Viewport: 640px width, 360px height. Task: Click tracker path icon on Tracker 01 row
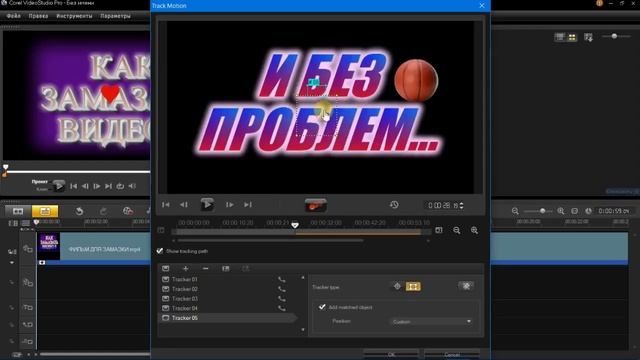[x=282, y=280]
